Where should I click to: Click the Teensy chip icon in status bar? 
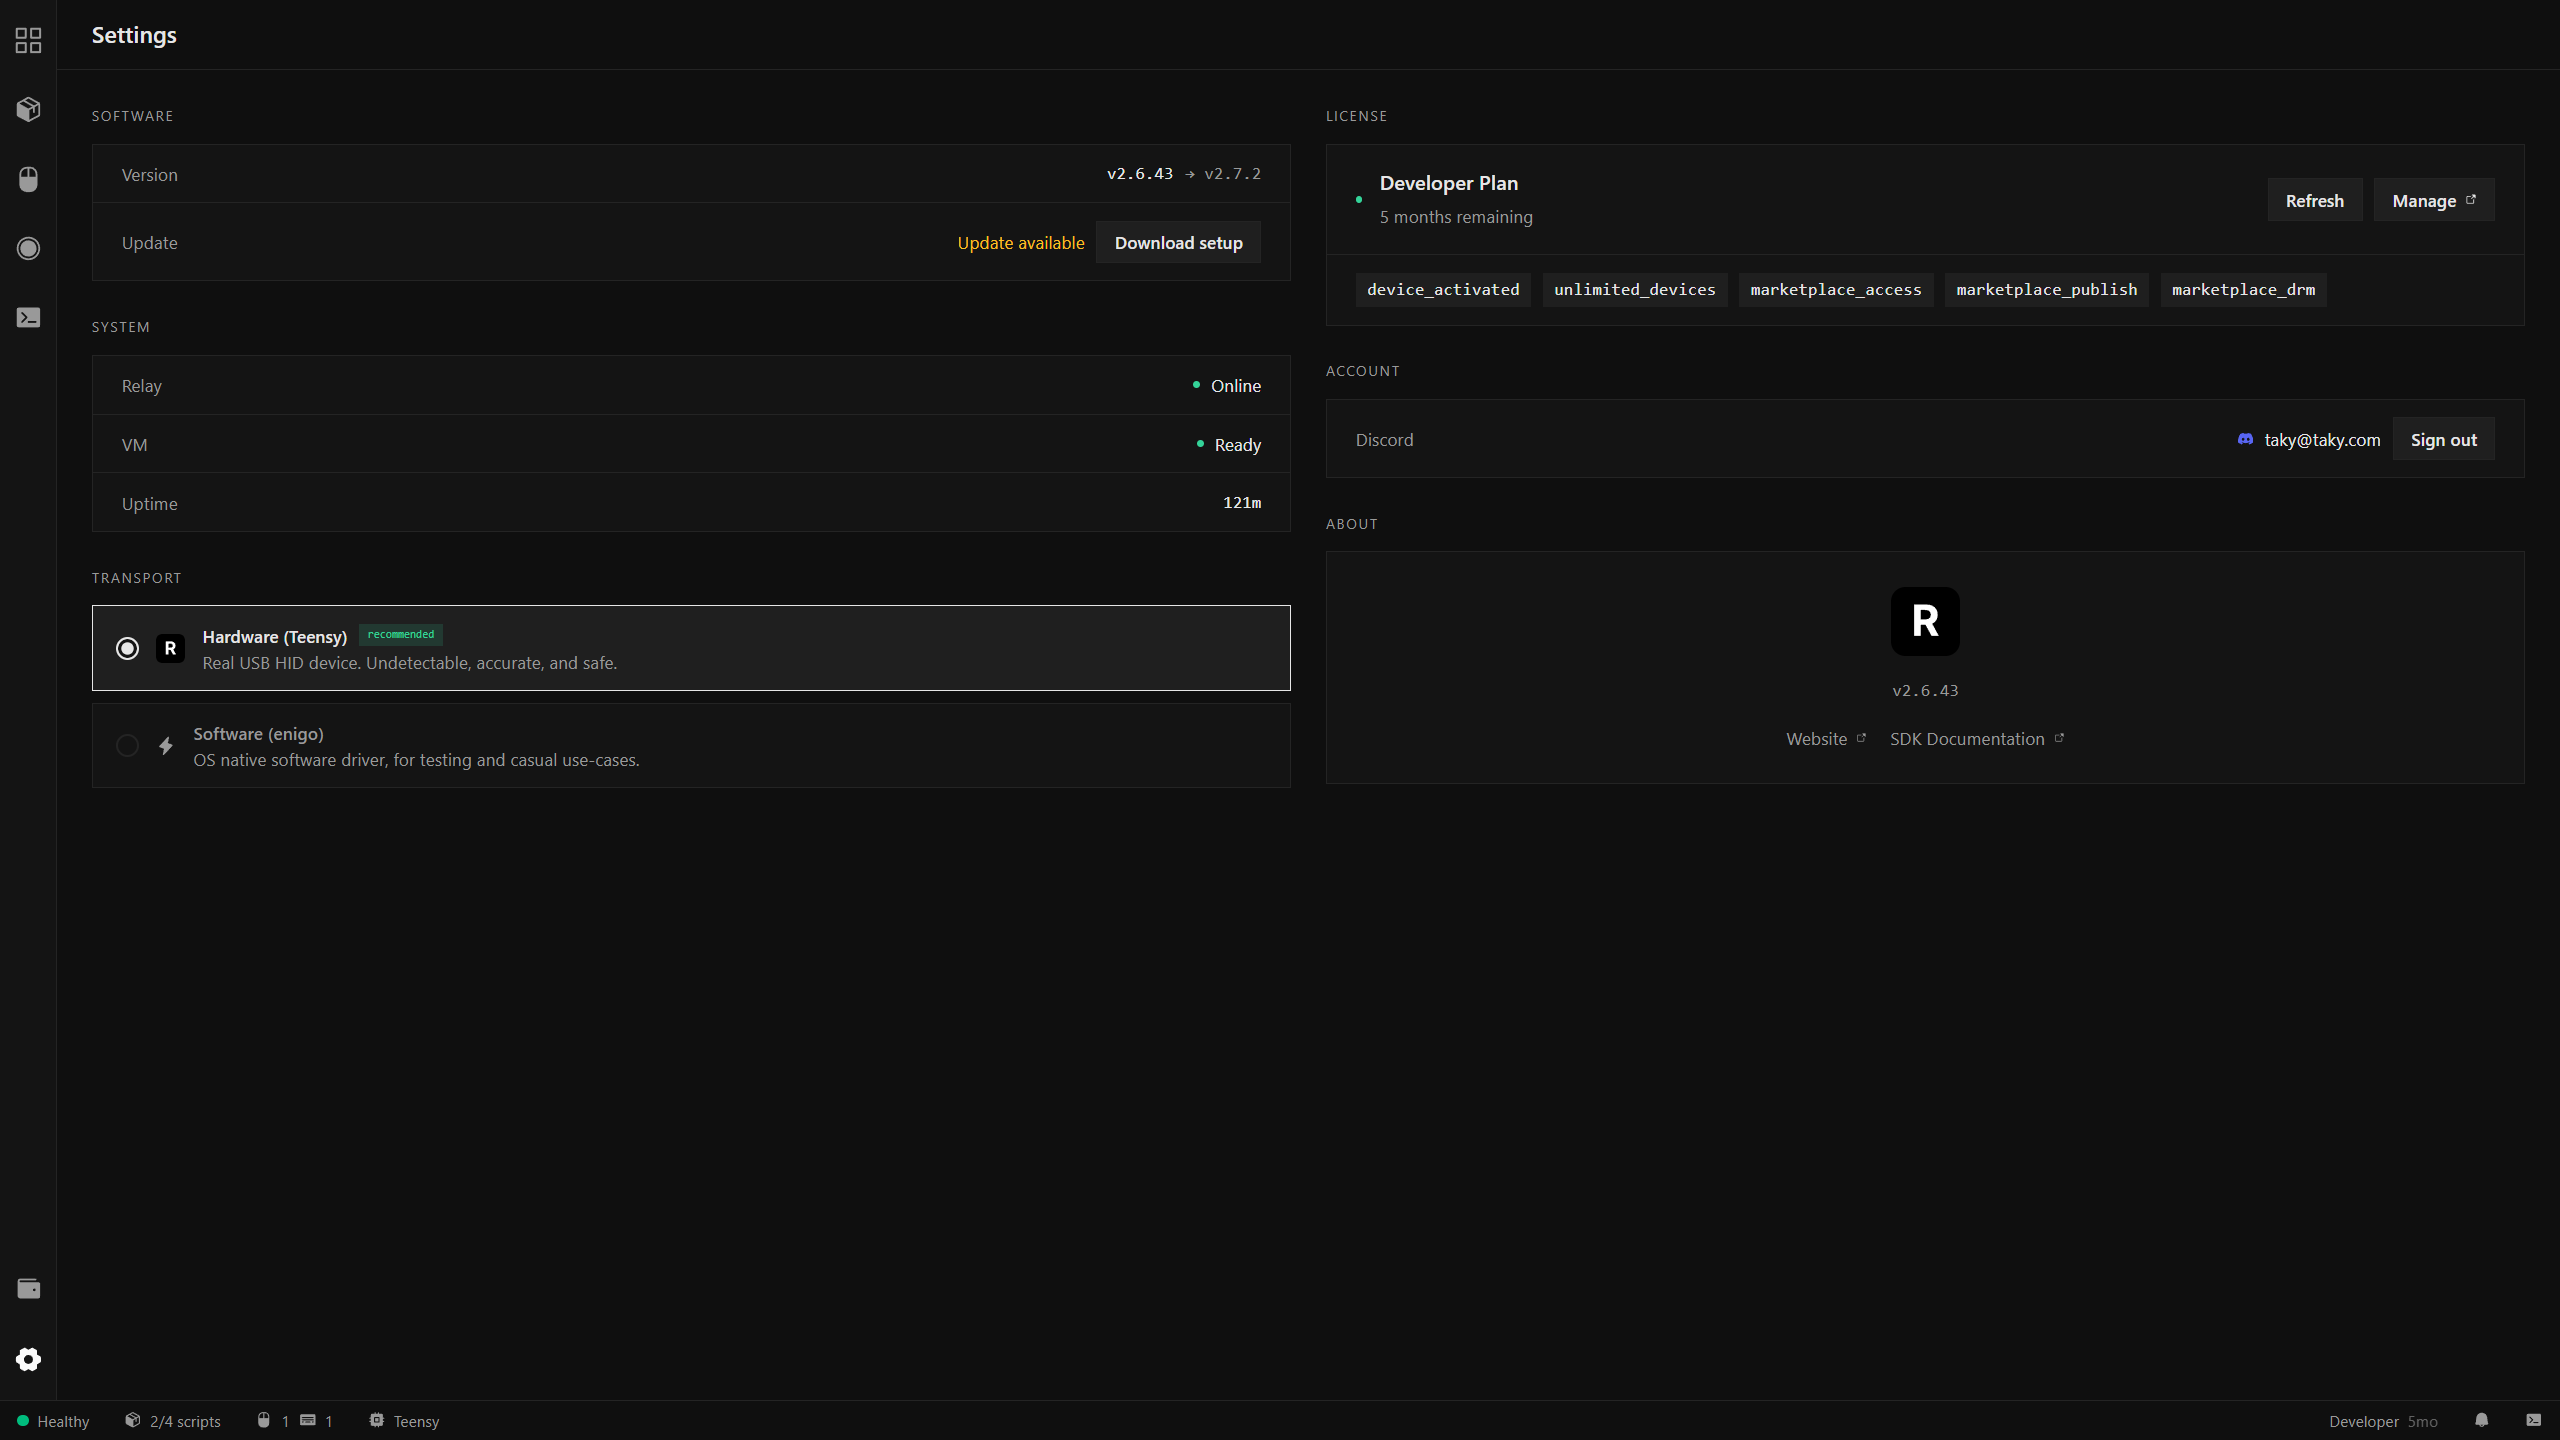(x=376, y=1420)
